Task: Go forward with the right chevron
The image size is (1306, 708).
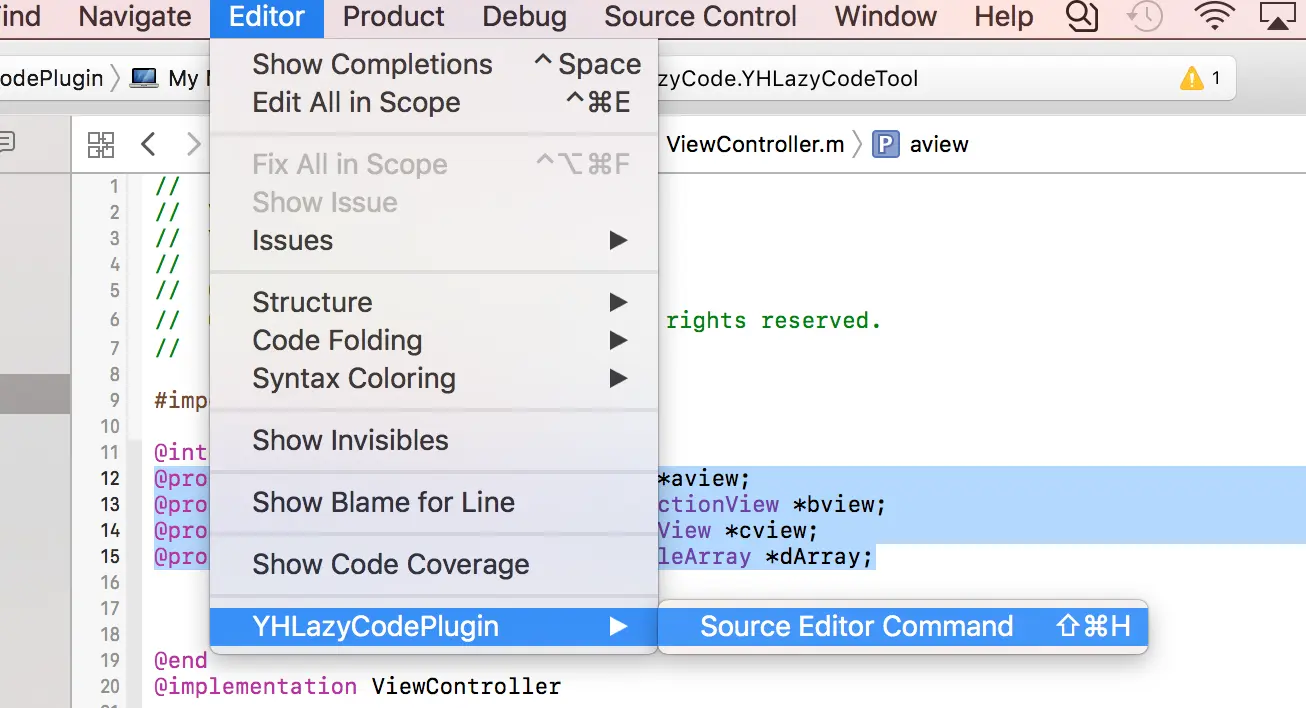Action: click(193, 144)
